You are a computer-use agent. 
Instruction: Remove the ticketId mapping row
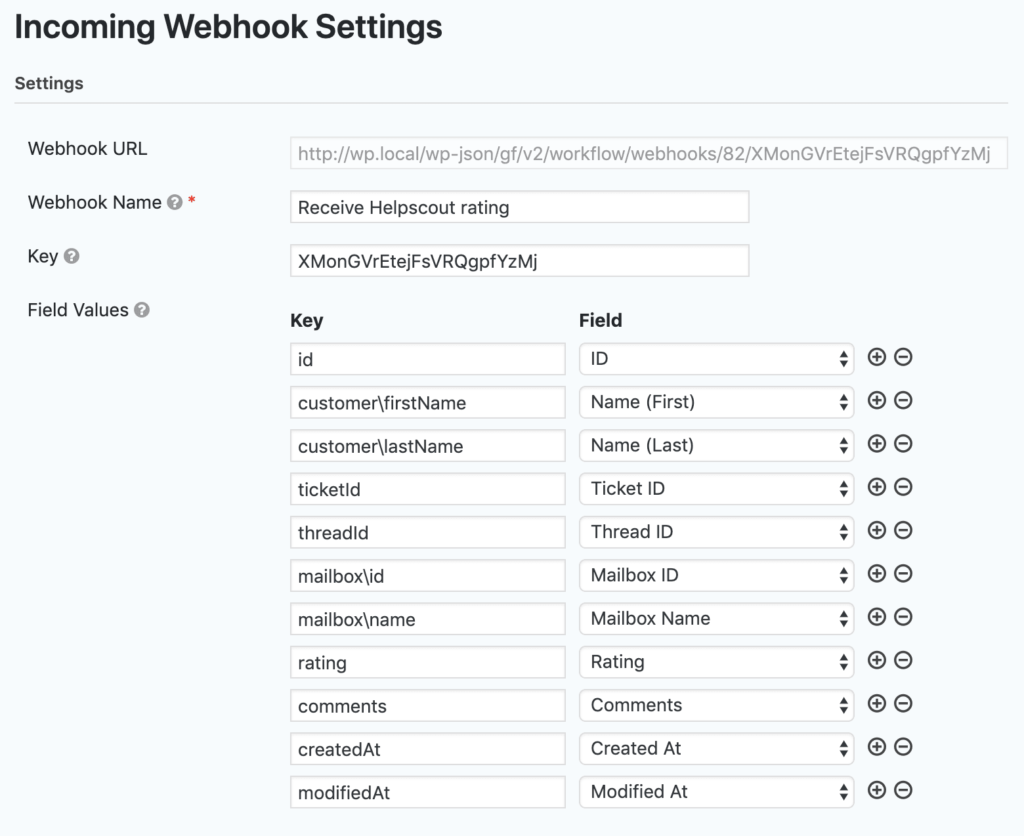(x=903, y=487)
